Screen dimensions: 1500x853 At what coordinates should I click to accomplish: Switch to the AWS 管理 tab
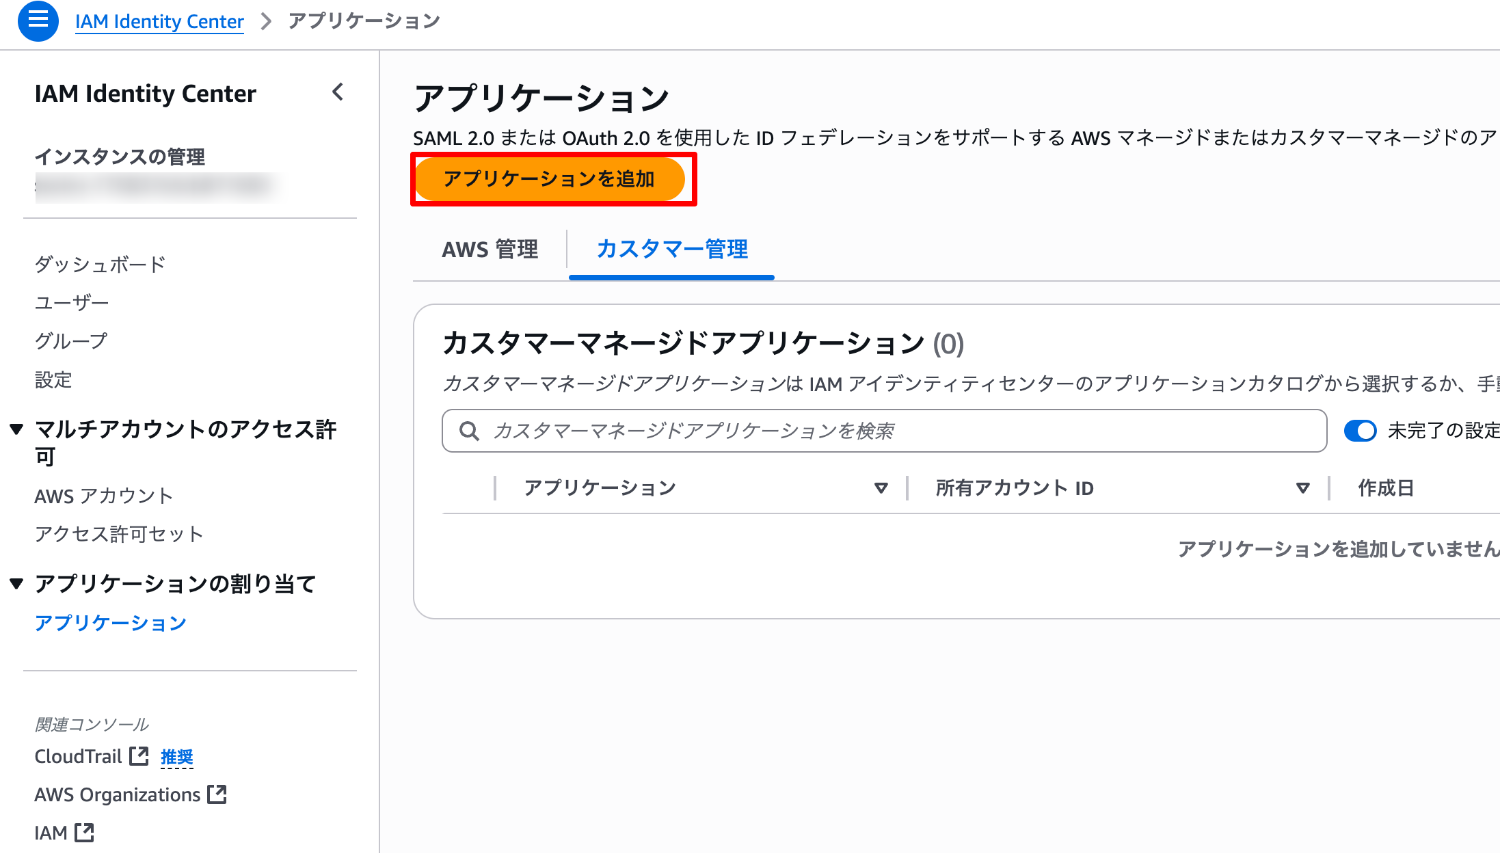[490, 249]
